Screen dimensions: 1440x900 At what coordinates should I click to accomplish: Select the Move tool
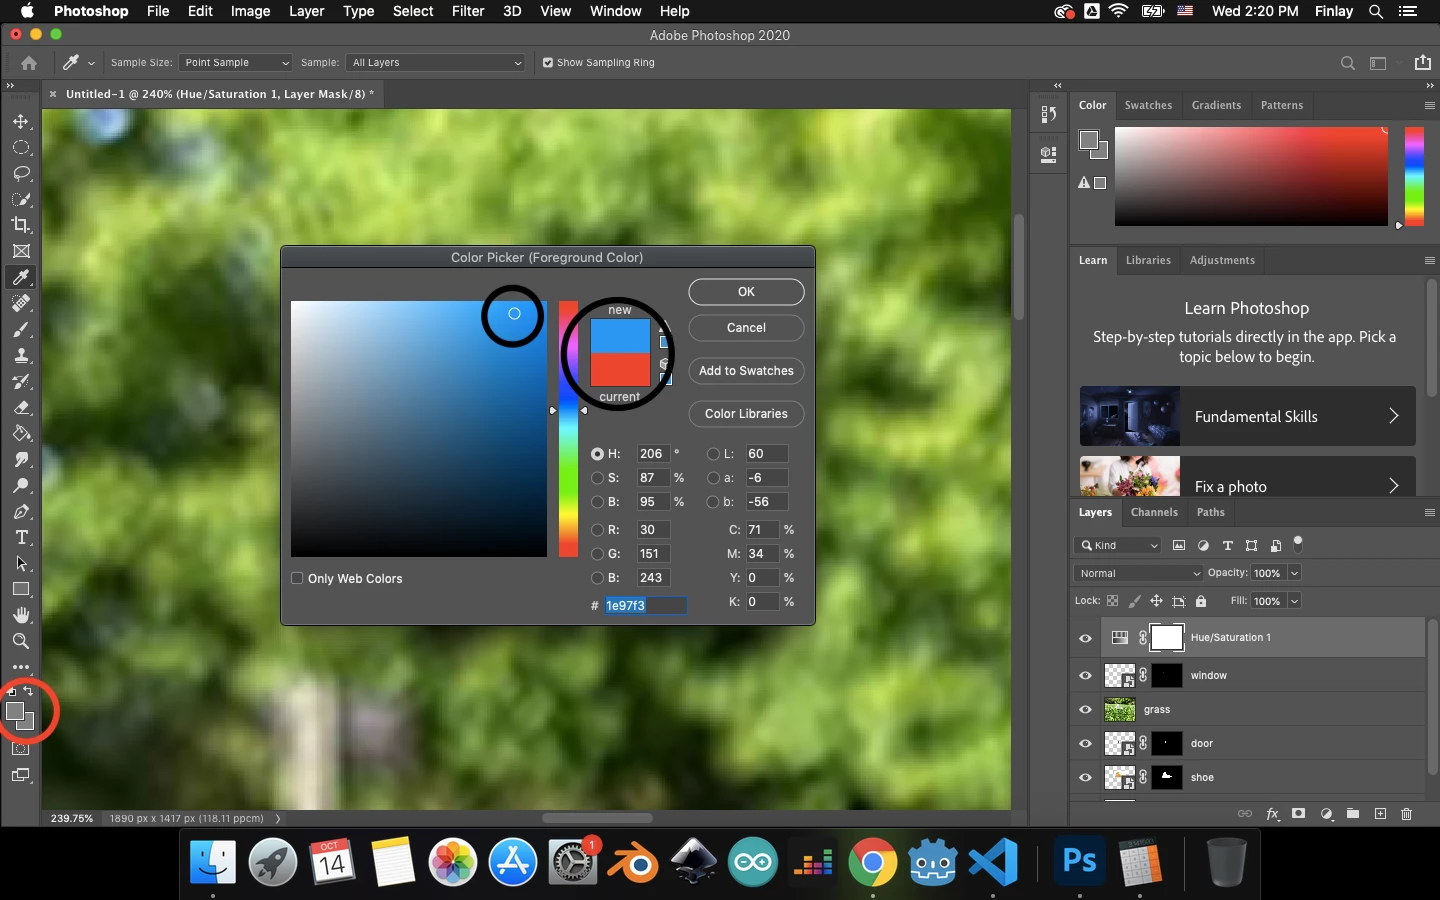coord(21,121)
